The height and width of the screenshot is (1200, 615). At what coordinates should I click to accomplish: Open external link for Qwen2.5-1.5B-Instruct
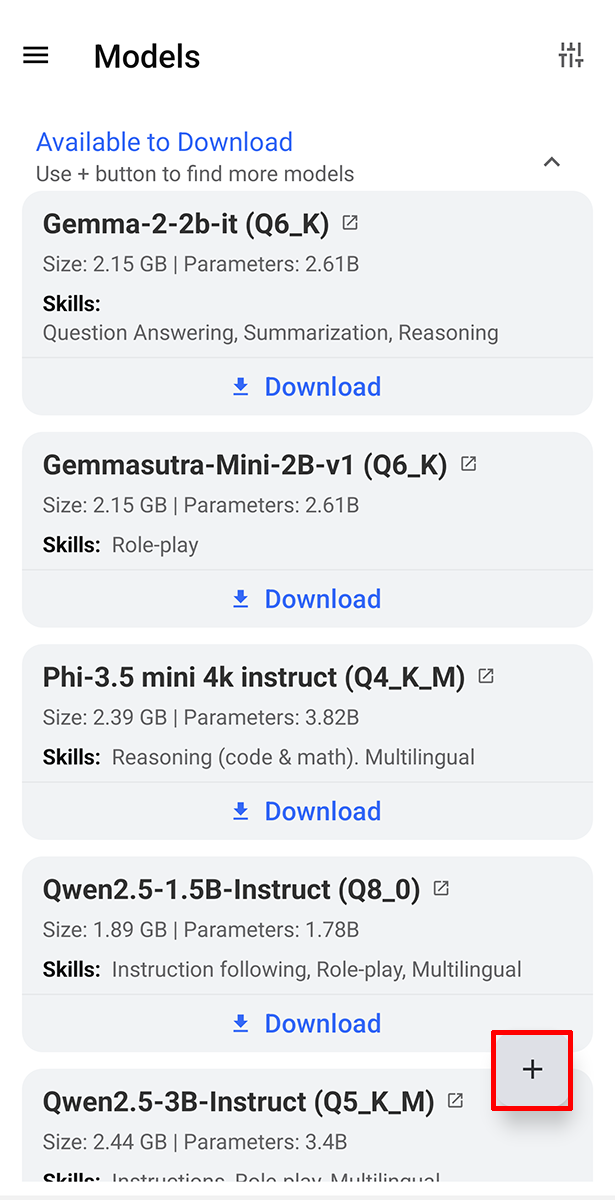point(441,888)
